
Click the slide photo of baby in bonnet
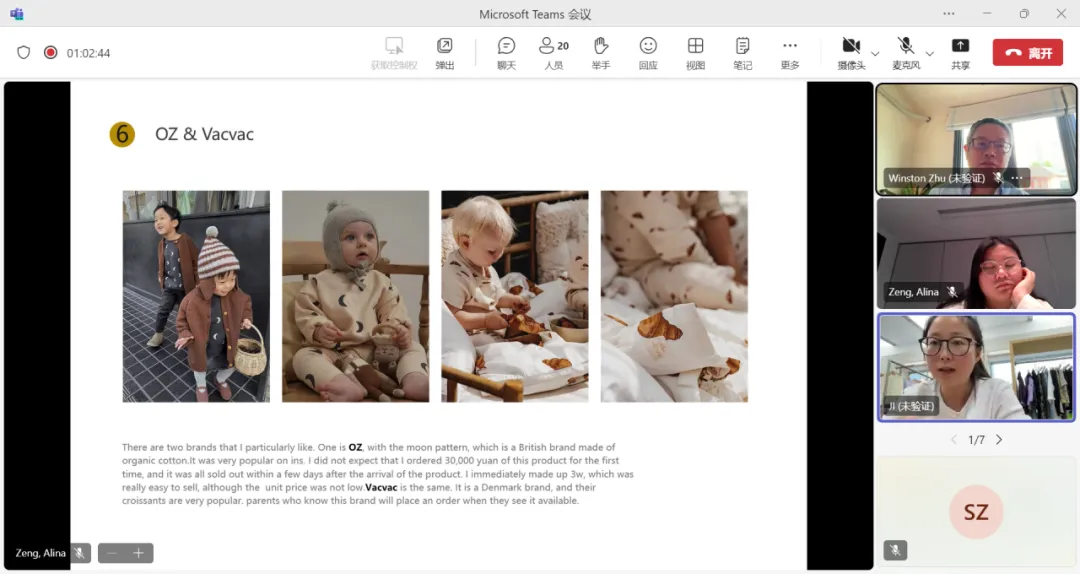point(355,296)
